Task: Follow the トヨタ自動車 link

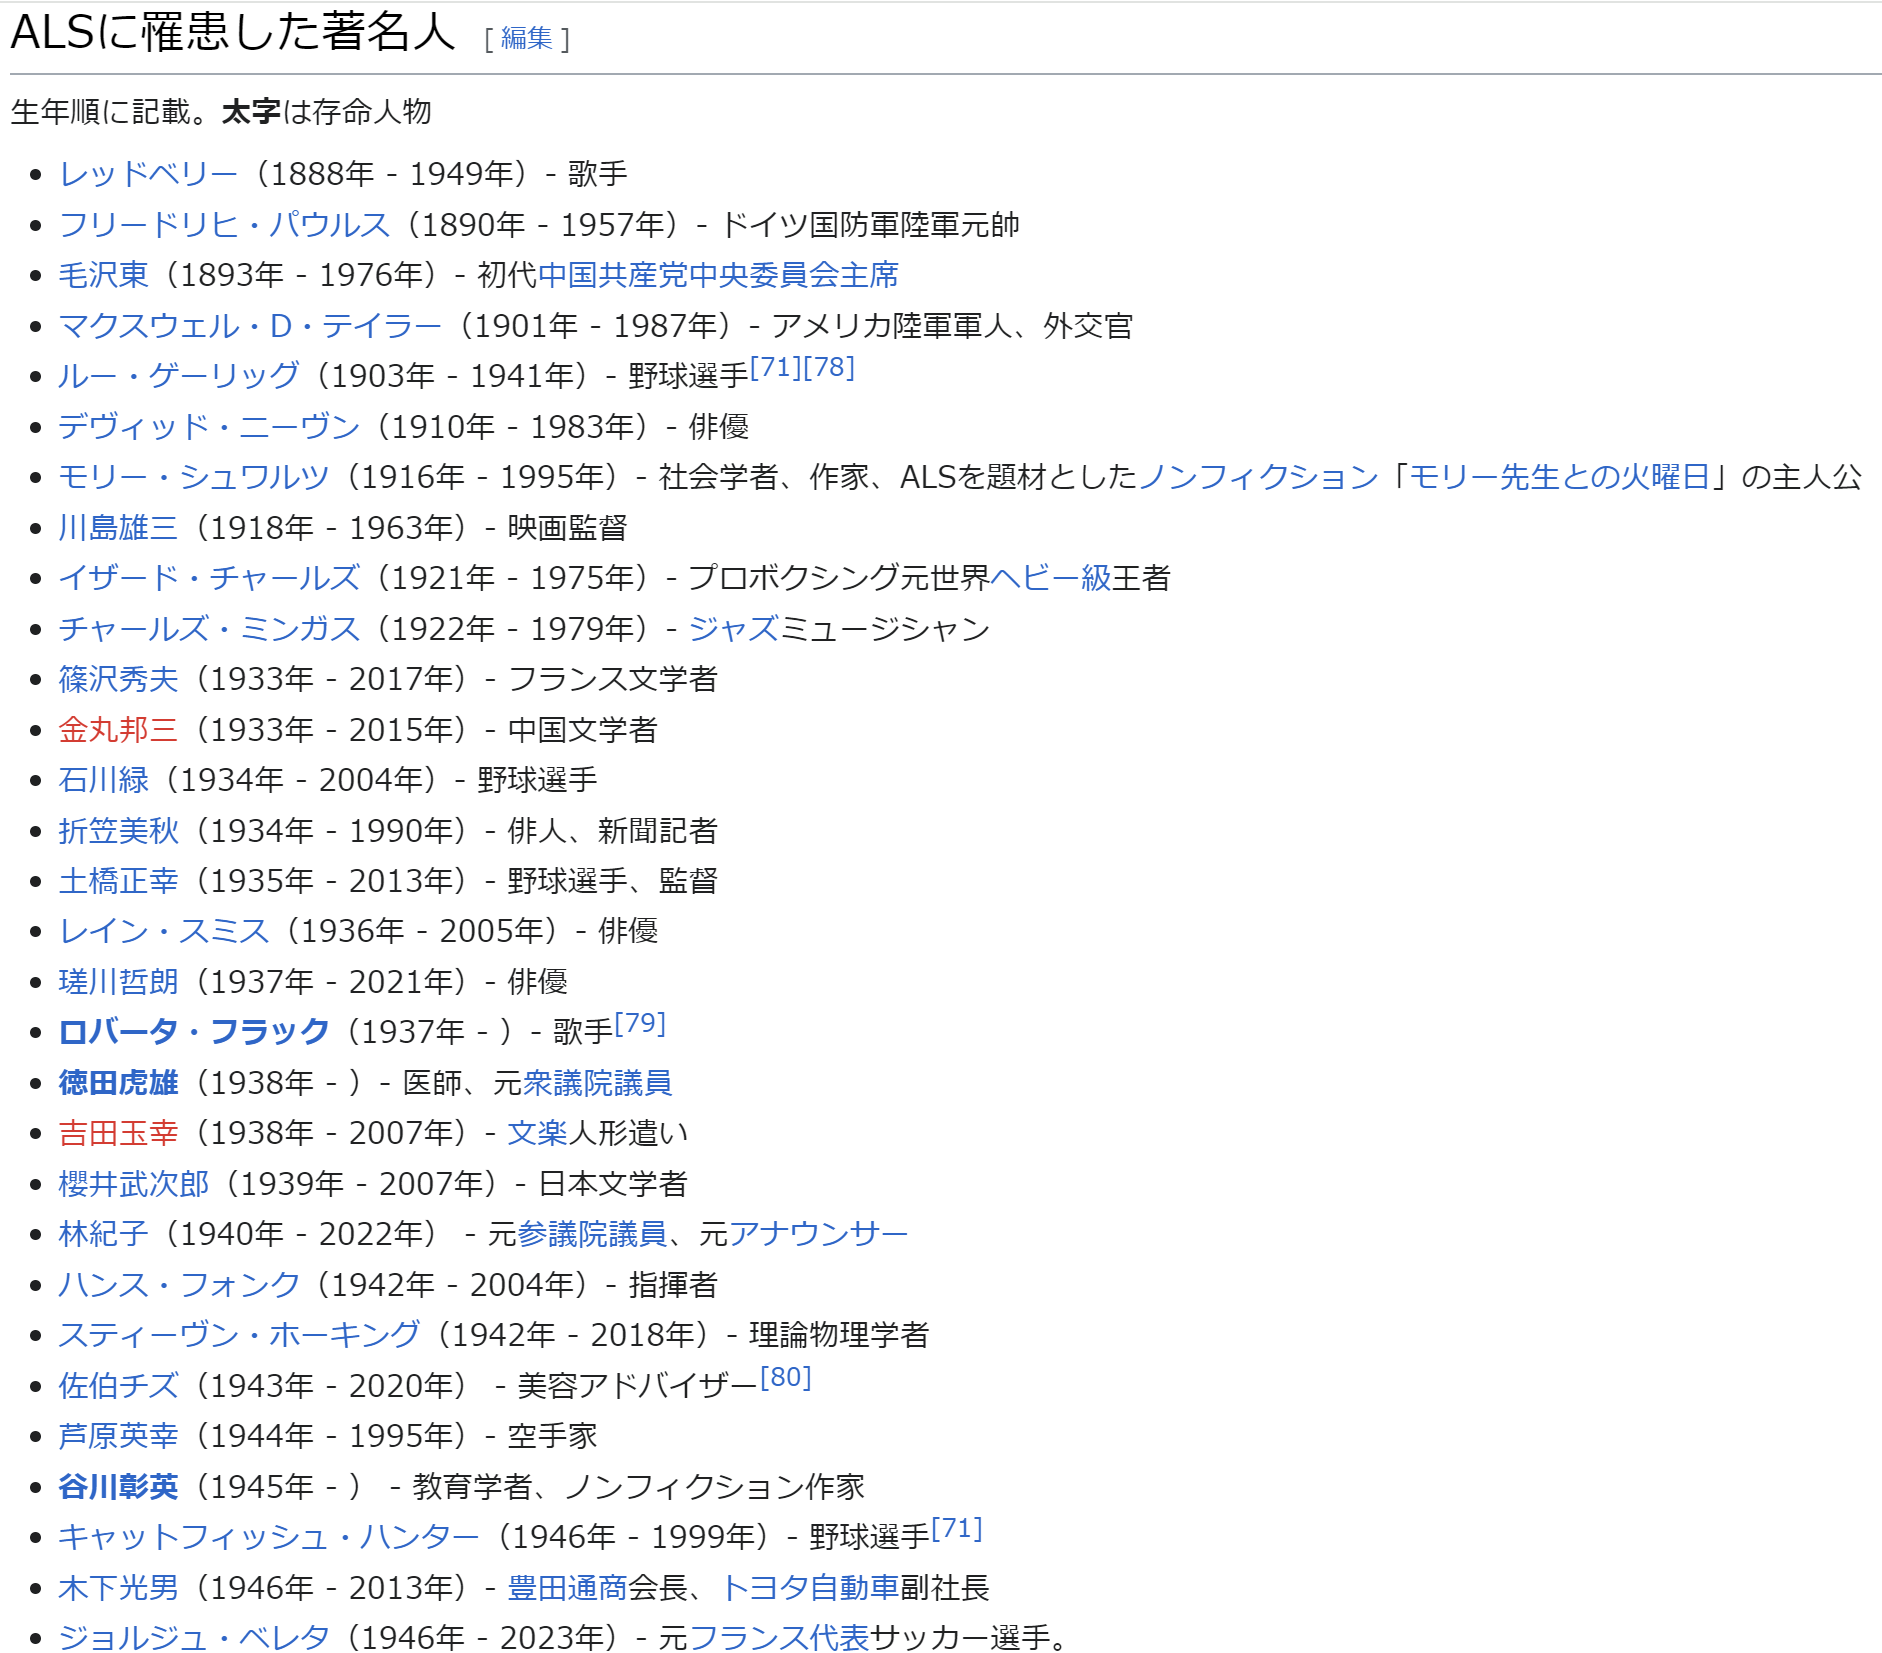Action: point(808,1588)
